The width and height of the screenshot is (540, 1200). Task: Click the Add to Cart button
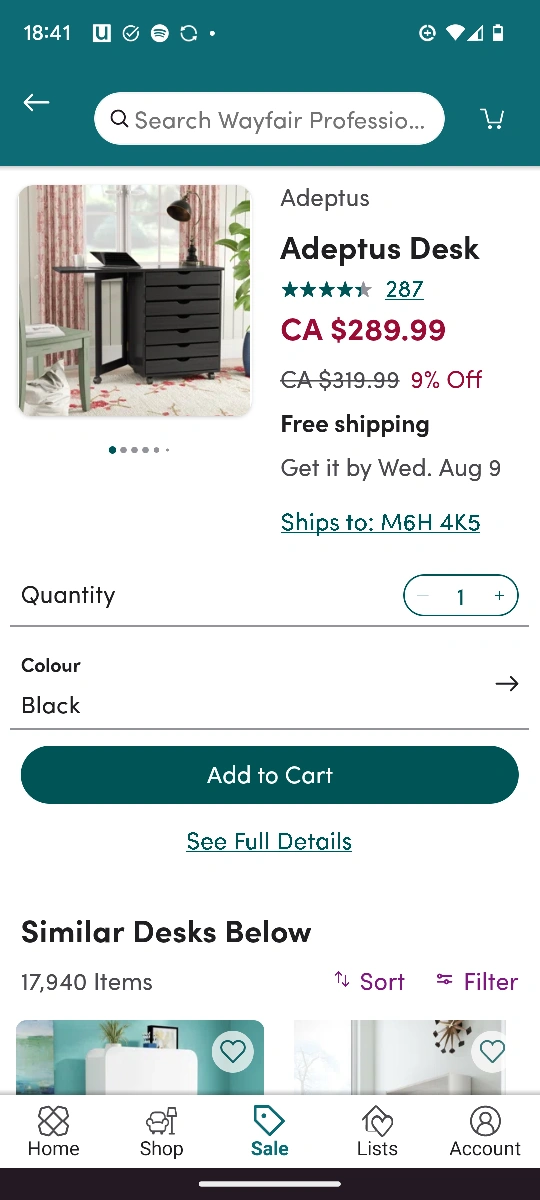270,775
